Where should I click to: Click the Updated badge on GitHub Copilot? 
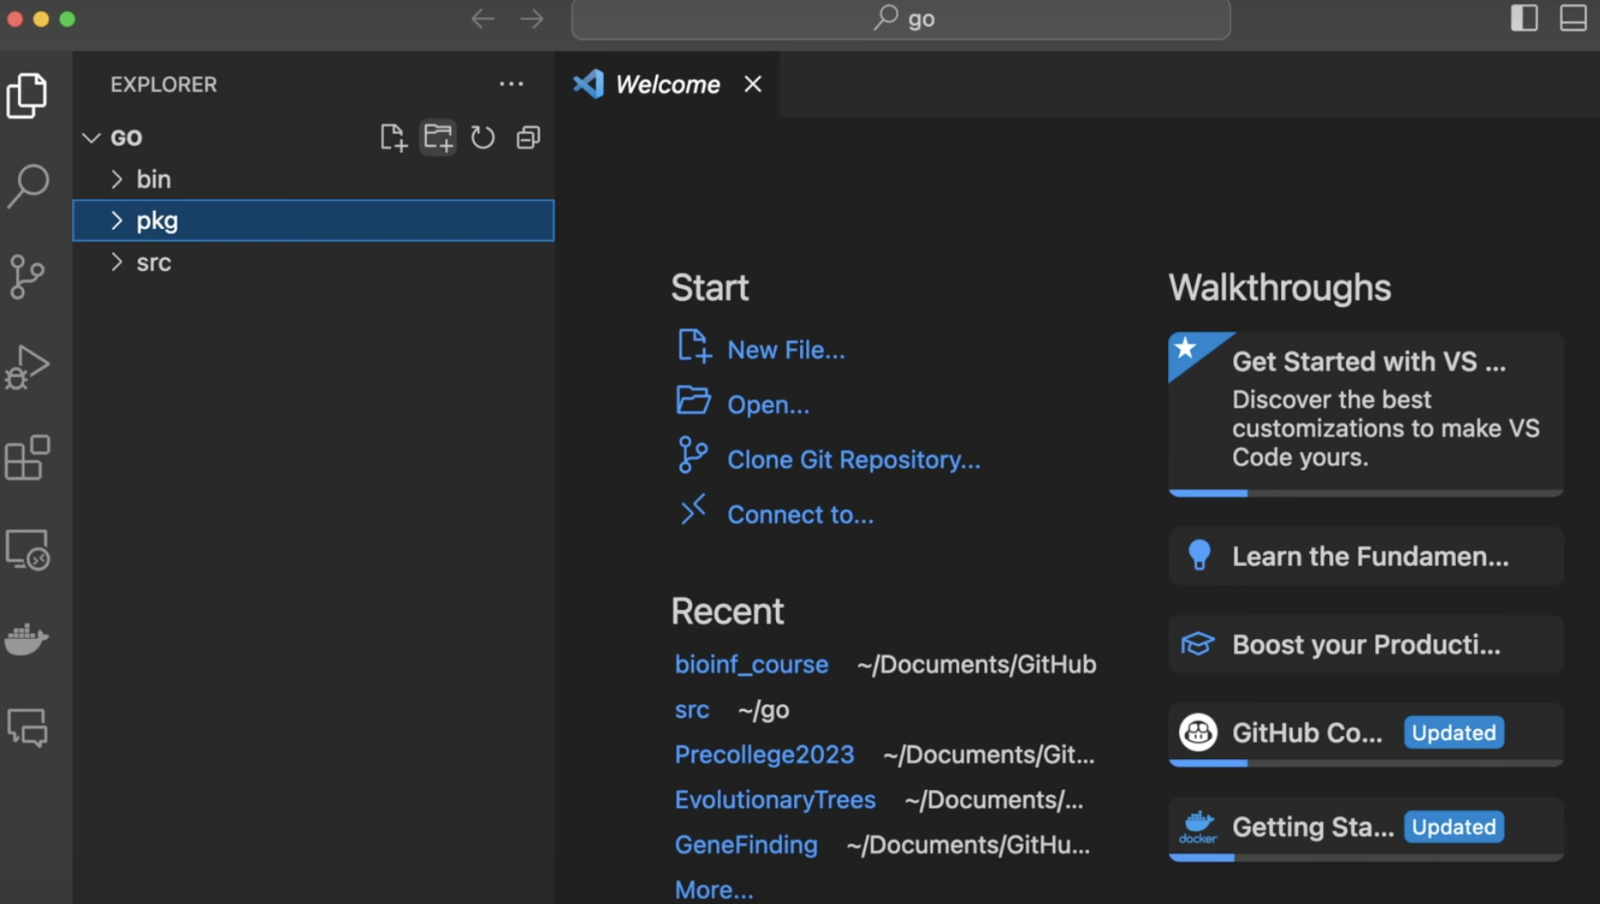1454,733
